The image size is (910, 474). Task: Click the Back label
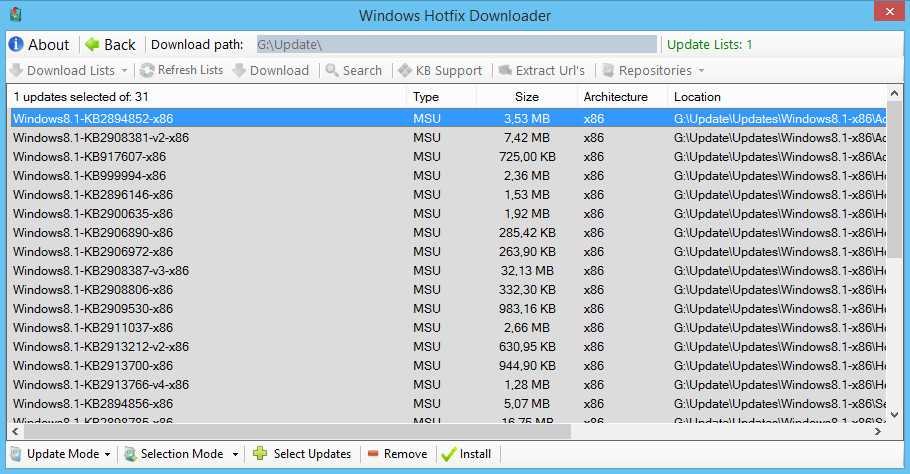pyautogui.click(x=120, y=45)
